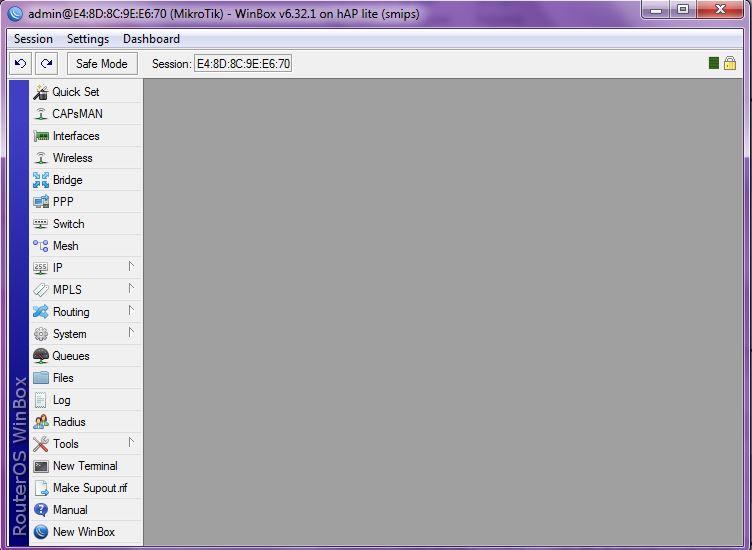Expand the MPLS submenu arrow

click(131, 289)
